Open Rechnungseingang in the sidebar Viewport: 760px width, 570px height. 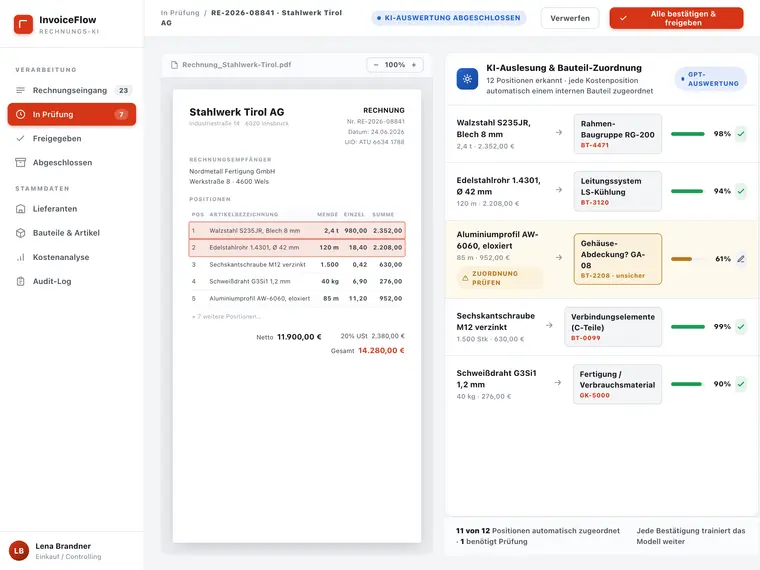click(72, 90)
